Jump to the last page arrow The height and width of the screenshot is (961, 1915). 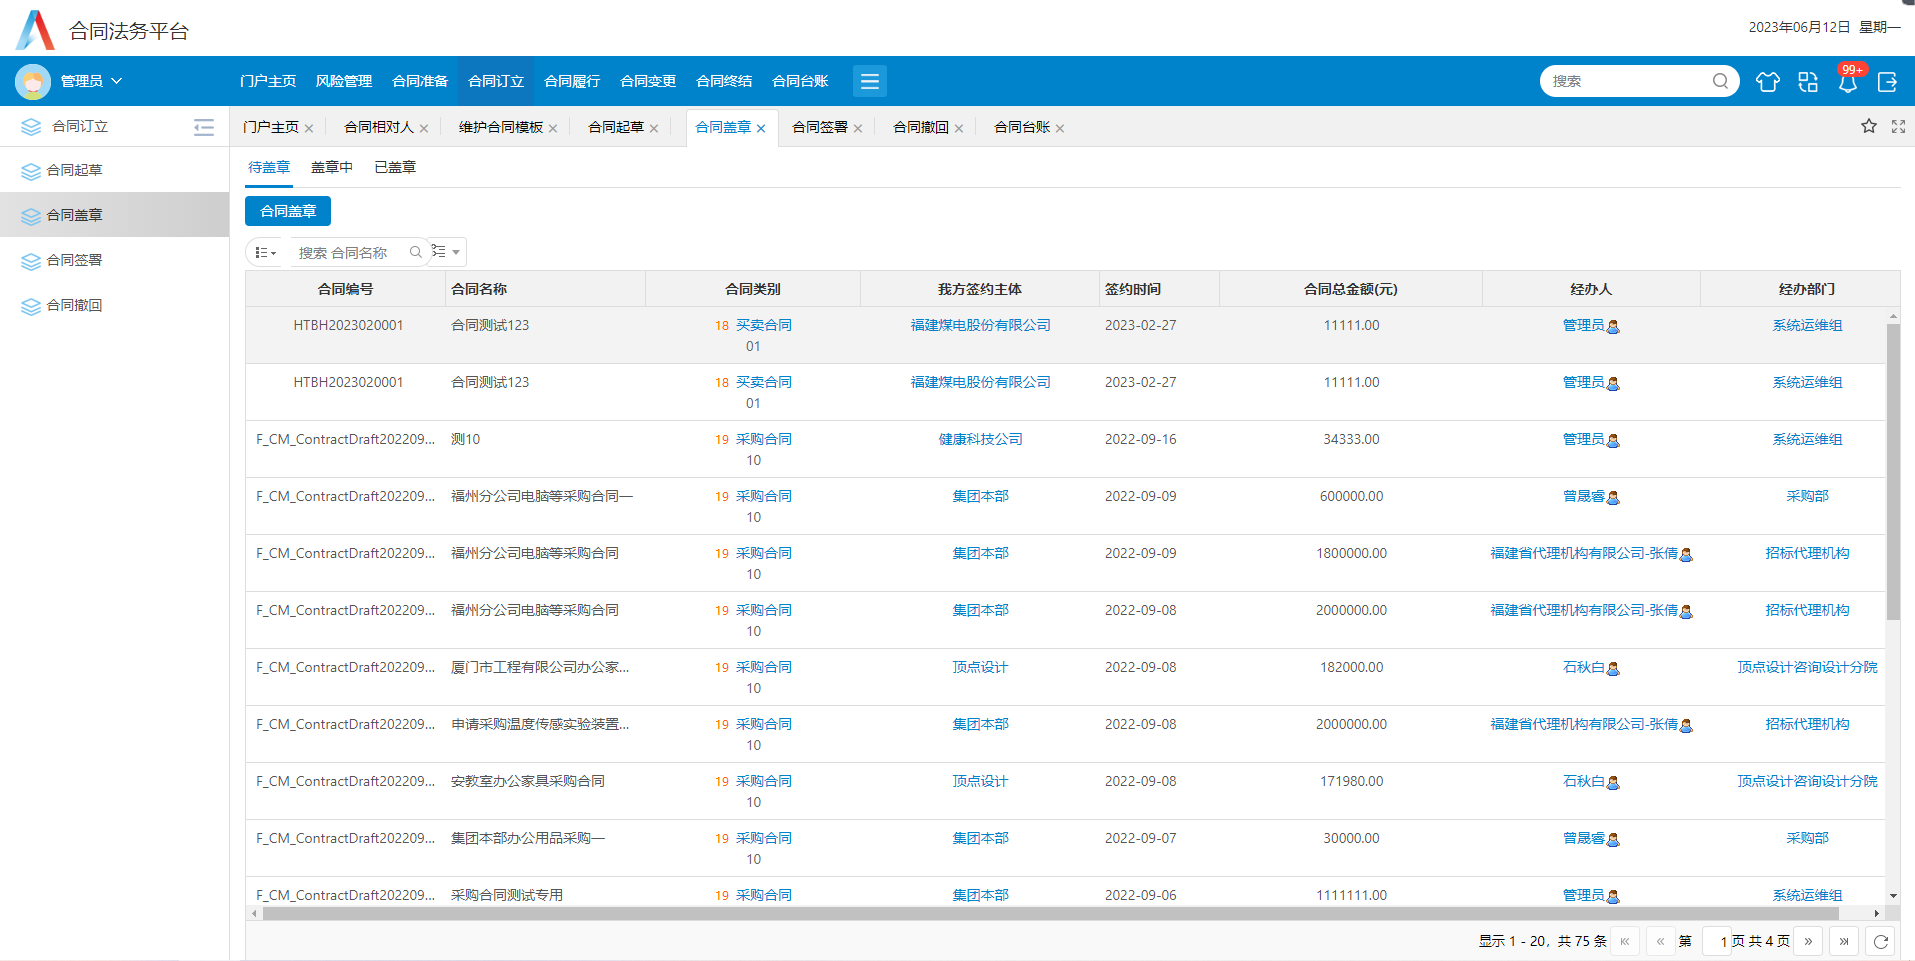coord(1844,941)
